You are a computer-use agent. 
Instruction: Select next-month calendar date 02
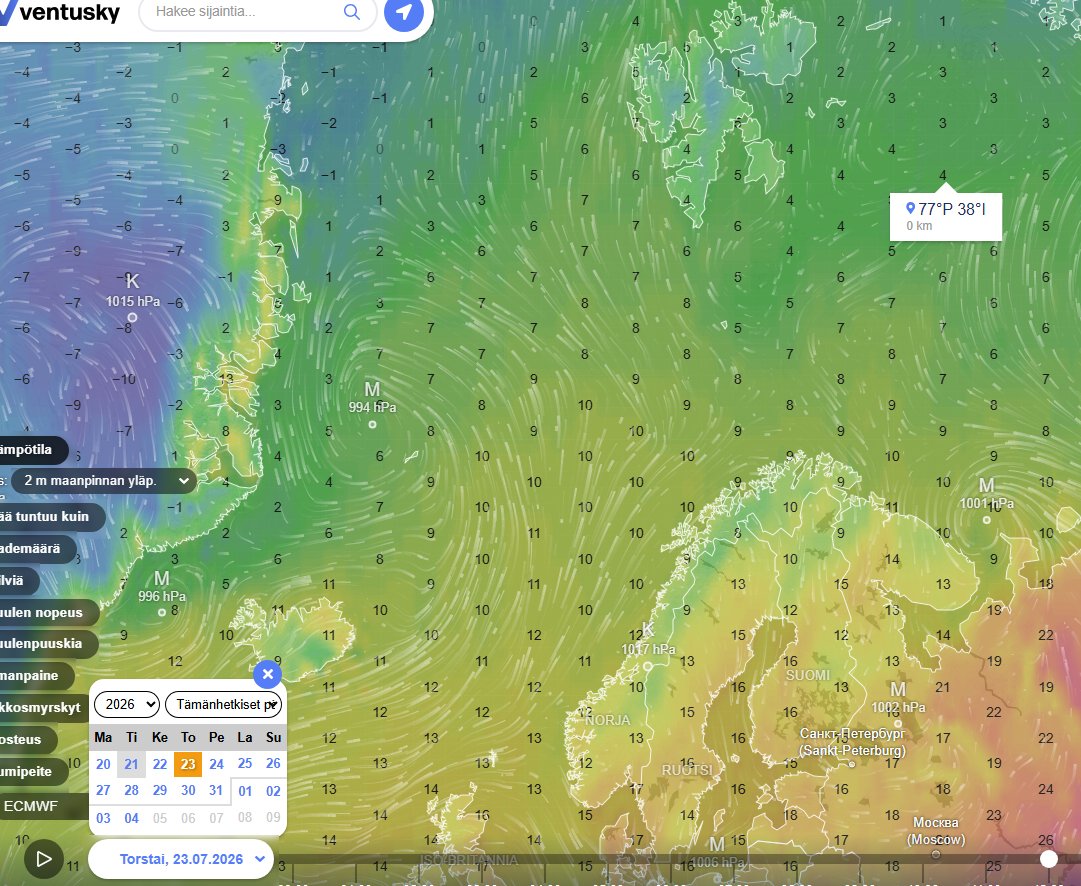coord(273,791)
